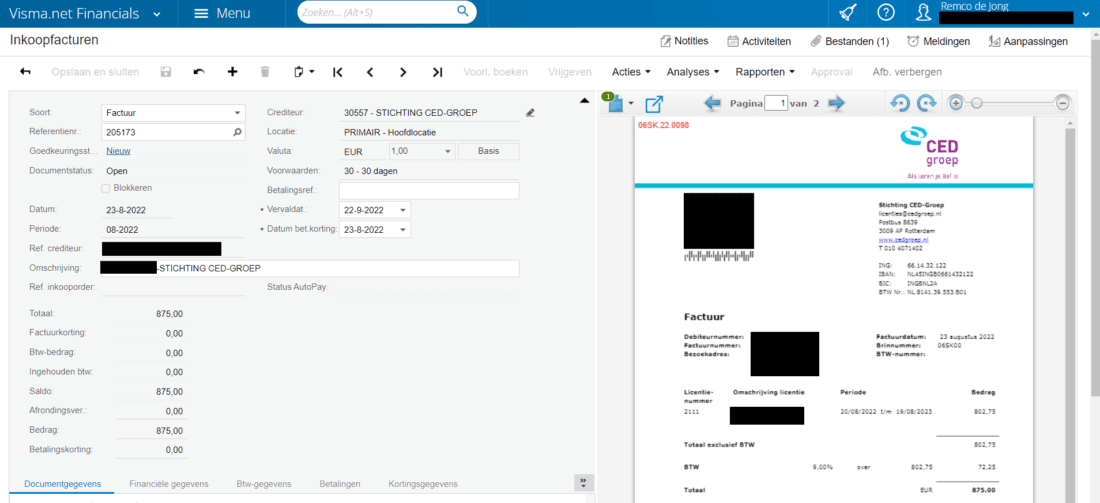
Task: Click the undo icon in the toolbar
Action: click(199, 72)
